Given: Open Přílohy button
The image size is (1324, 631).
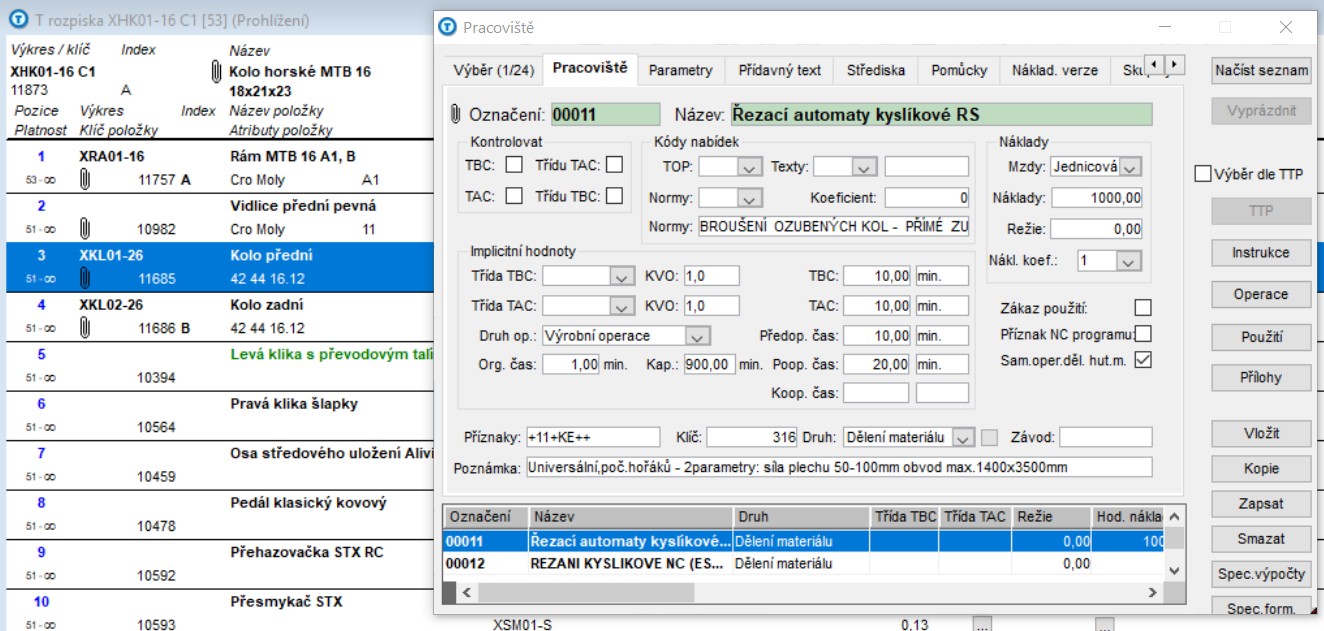Looking at the screenshot, I should 1261,378.
